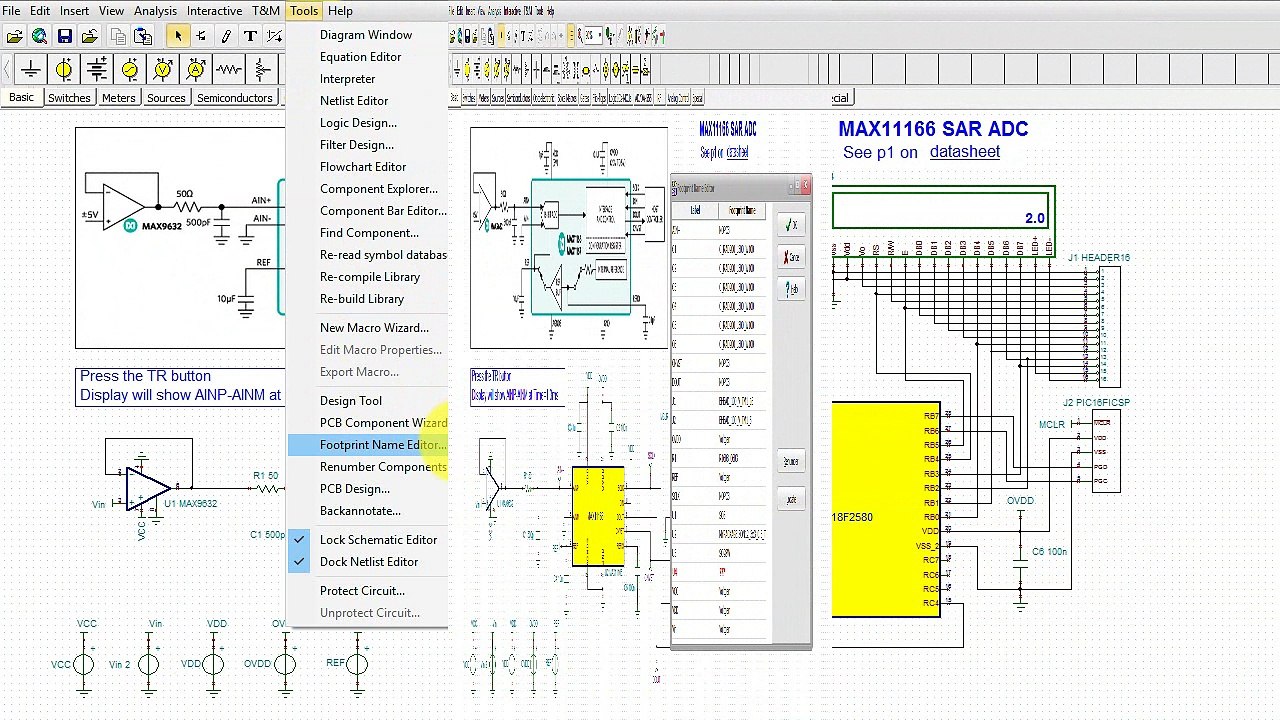Choose Logic Design... entry
This screenshot has width=1280, height=720.
(366, 123)
